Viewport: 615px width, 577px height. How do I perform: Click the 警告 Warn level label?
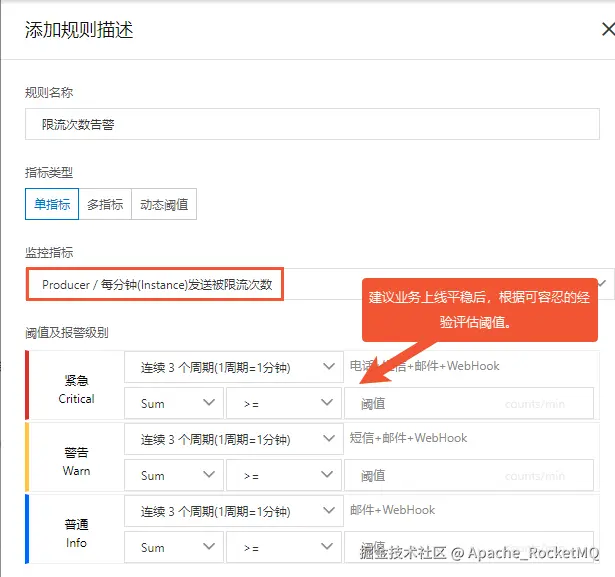[x=76, y=461]
